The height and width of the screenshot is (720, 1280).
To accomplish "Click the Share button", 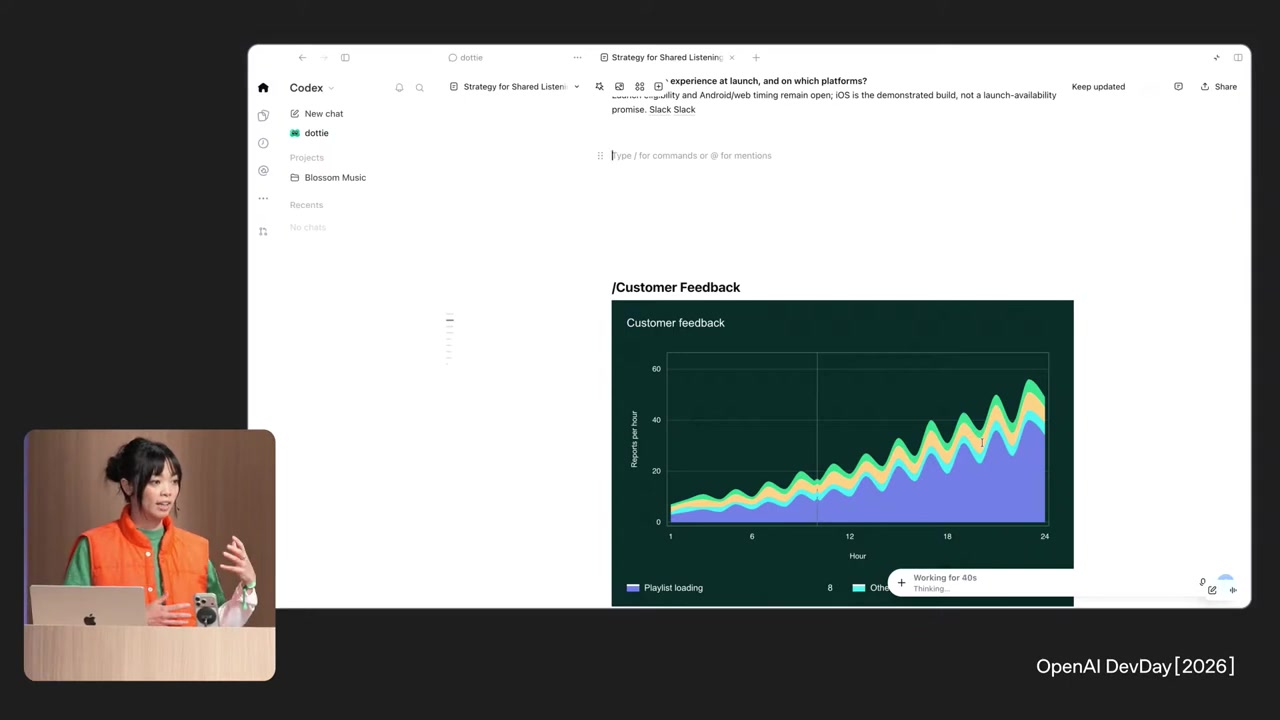I will point(1219,87).
